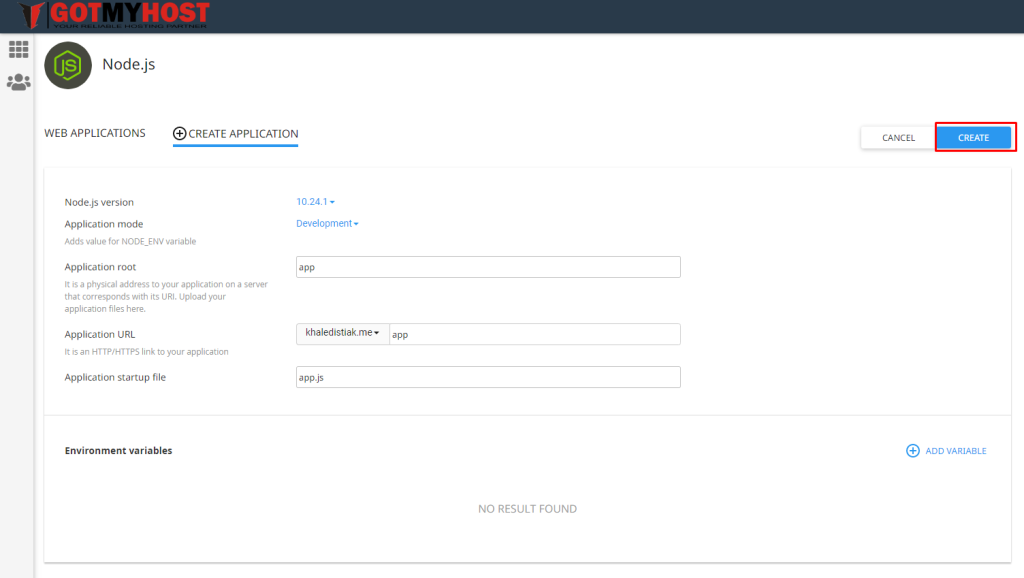Switch to the Web Applications tab
Screen dimensions: 1024x578
coord(95,133)
